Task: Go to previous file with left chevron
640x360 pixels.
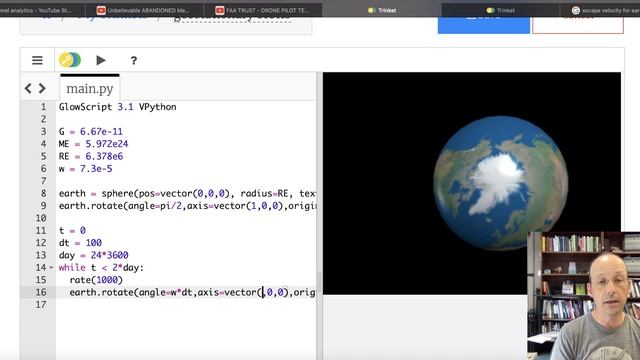Action: click(28, 88)
